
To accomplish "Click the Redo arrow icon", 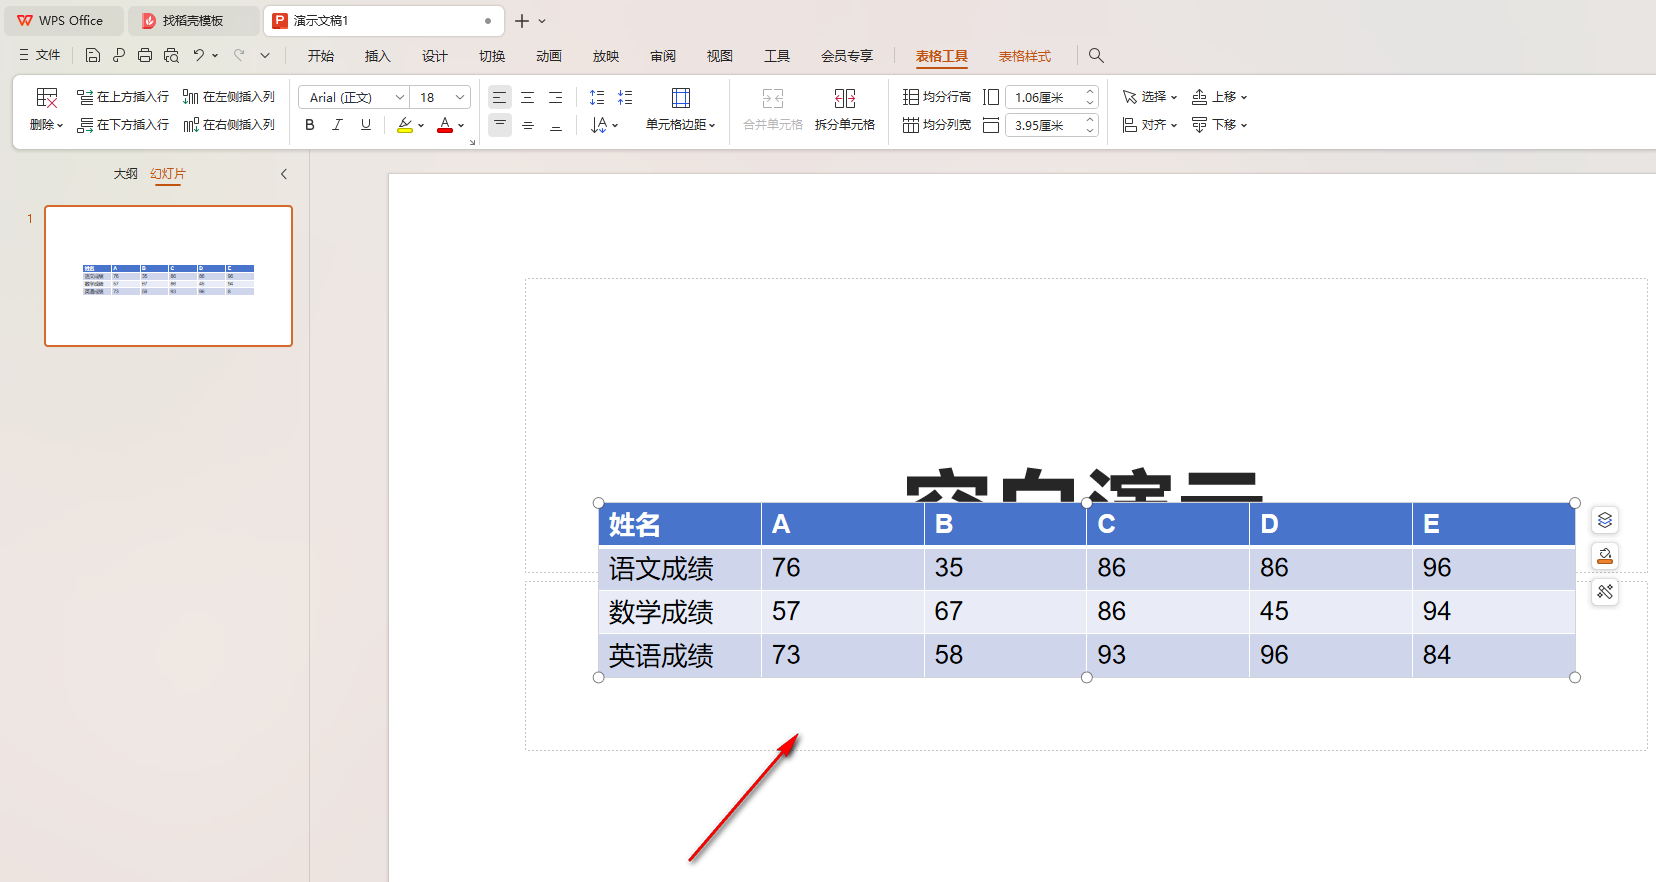I will click(239, 55).
